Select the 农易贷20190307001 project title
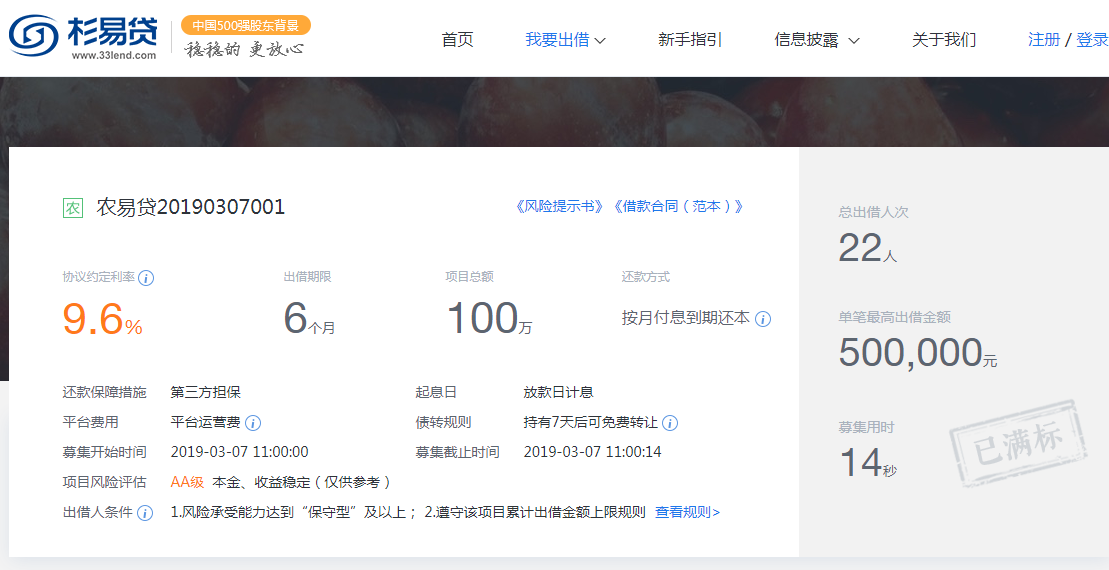Screen dimensions: 1109x570 pos(190,207)
